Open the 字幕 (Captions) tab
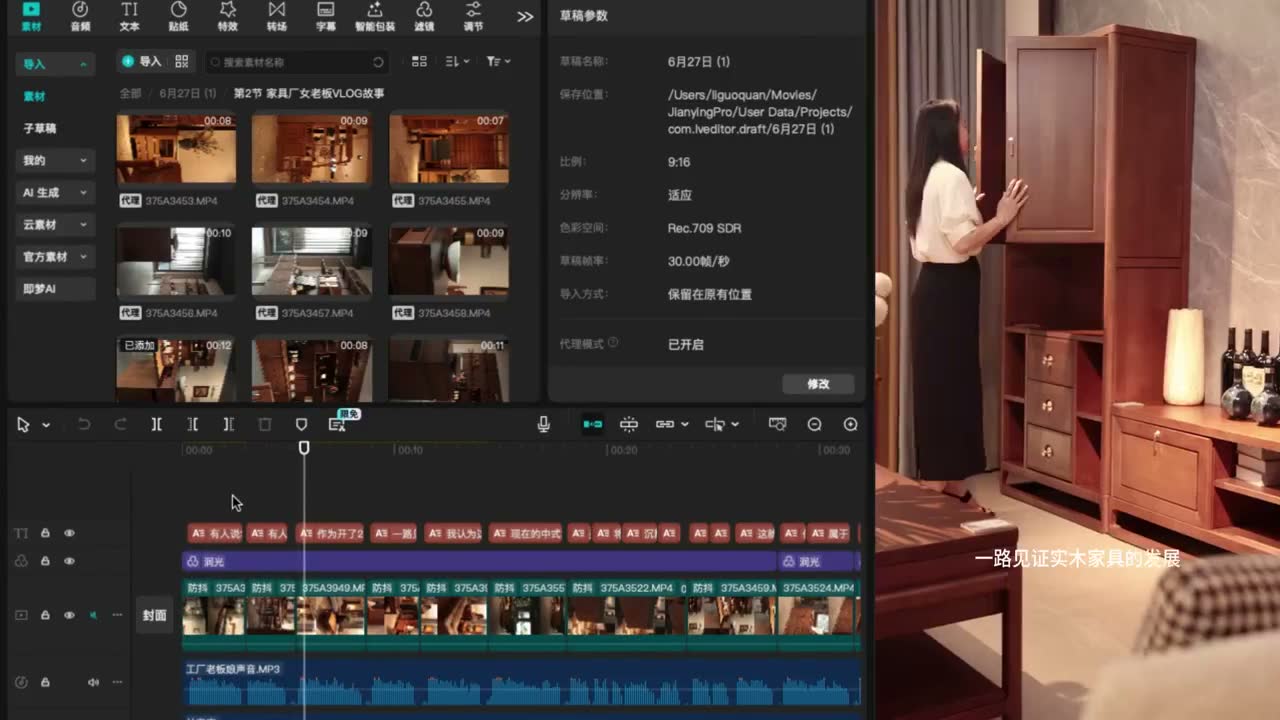Image resolution: width=1280 pixels, height=720 pixels. [x=326, y=16]
